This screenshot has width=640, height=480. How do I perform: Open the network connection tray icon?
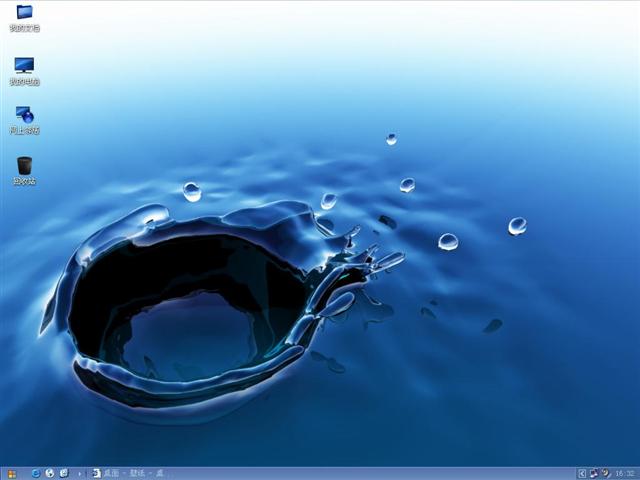[594, 473]
